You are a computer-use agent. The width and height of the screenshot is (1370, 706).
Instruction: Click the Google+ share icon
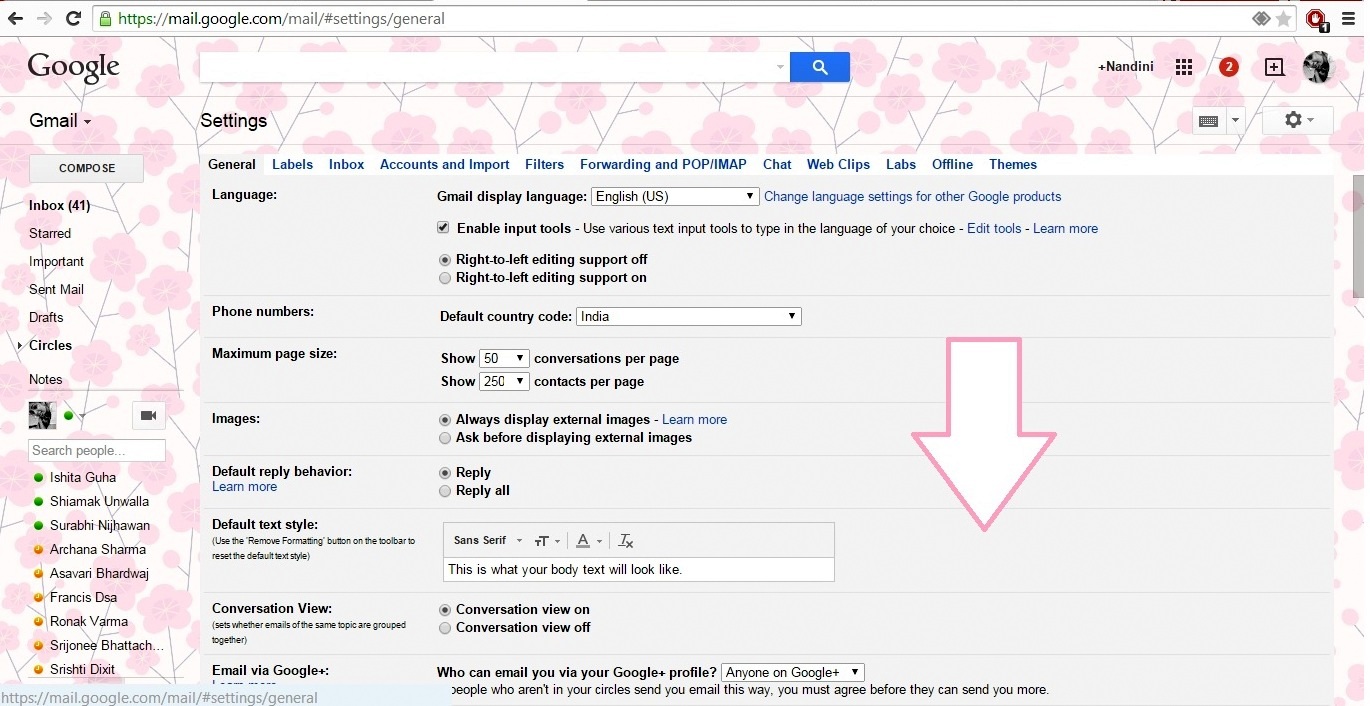tap(1274, 67)
